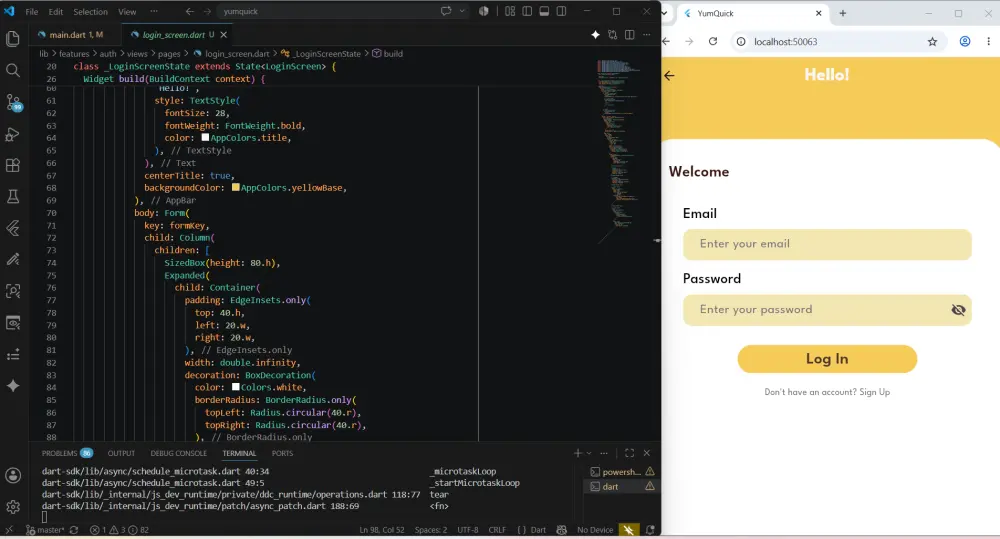
Task: Open the title bar overflow menu ellipsis
Action: click(x=154, y=11)
